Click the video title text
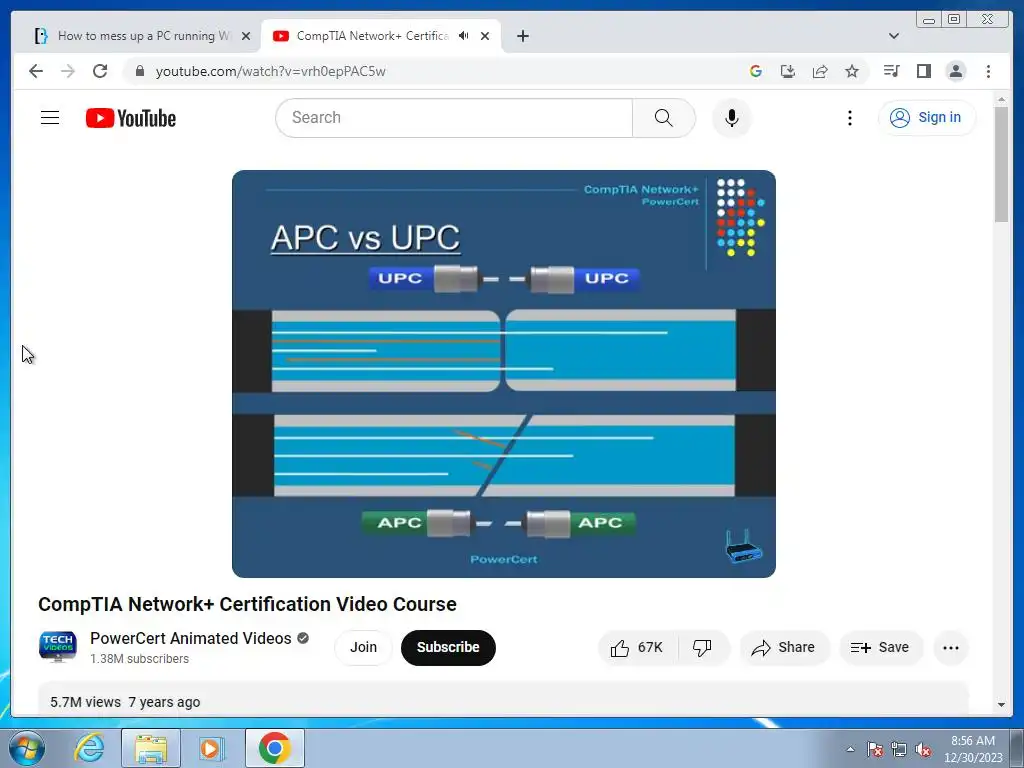Screen dimensions: 1024x768 [x=248, y=604]
